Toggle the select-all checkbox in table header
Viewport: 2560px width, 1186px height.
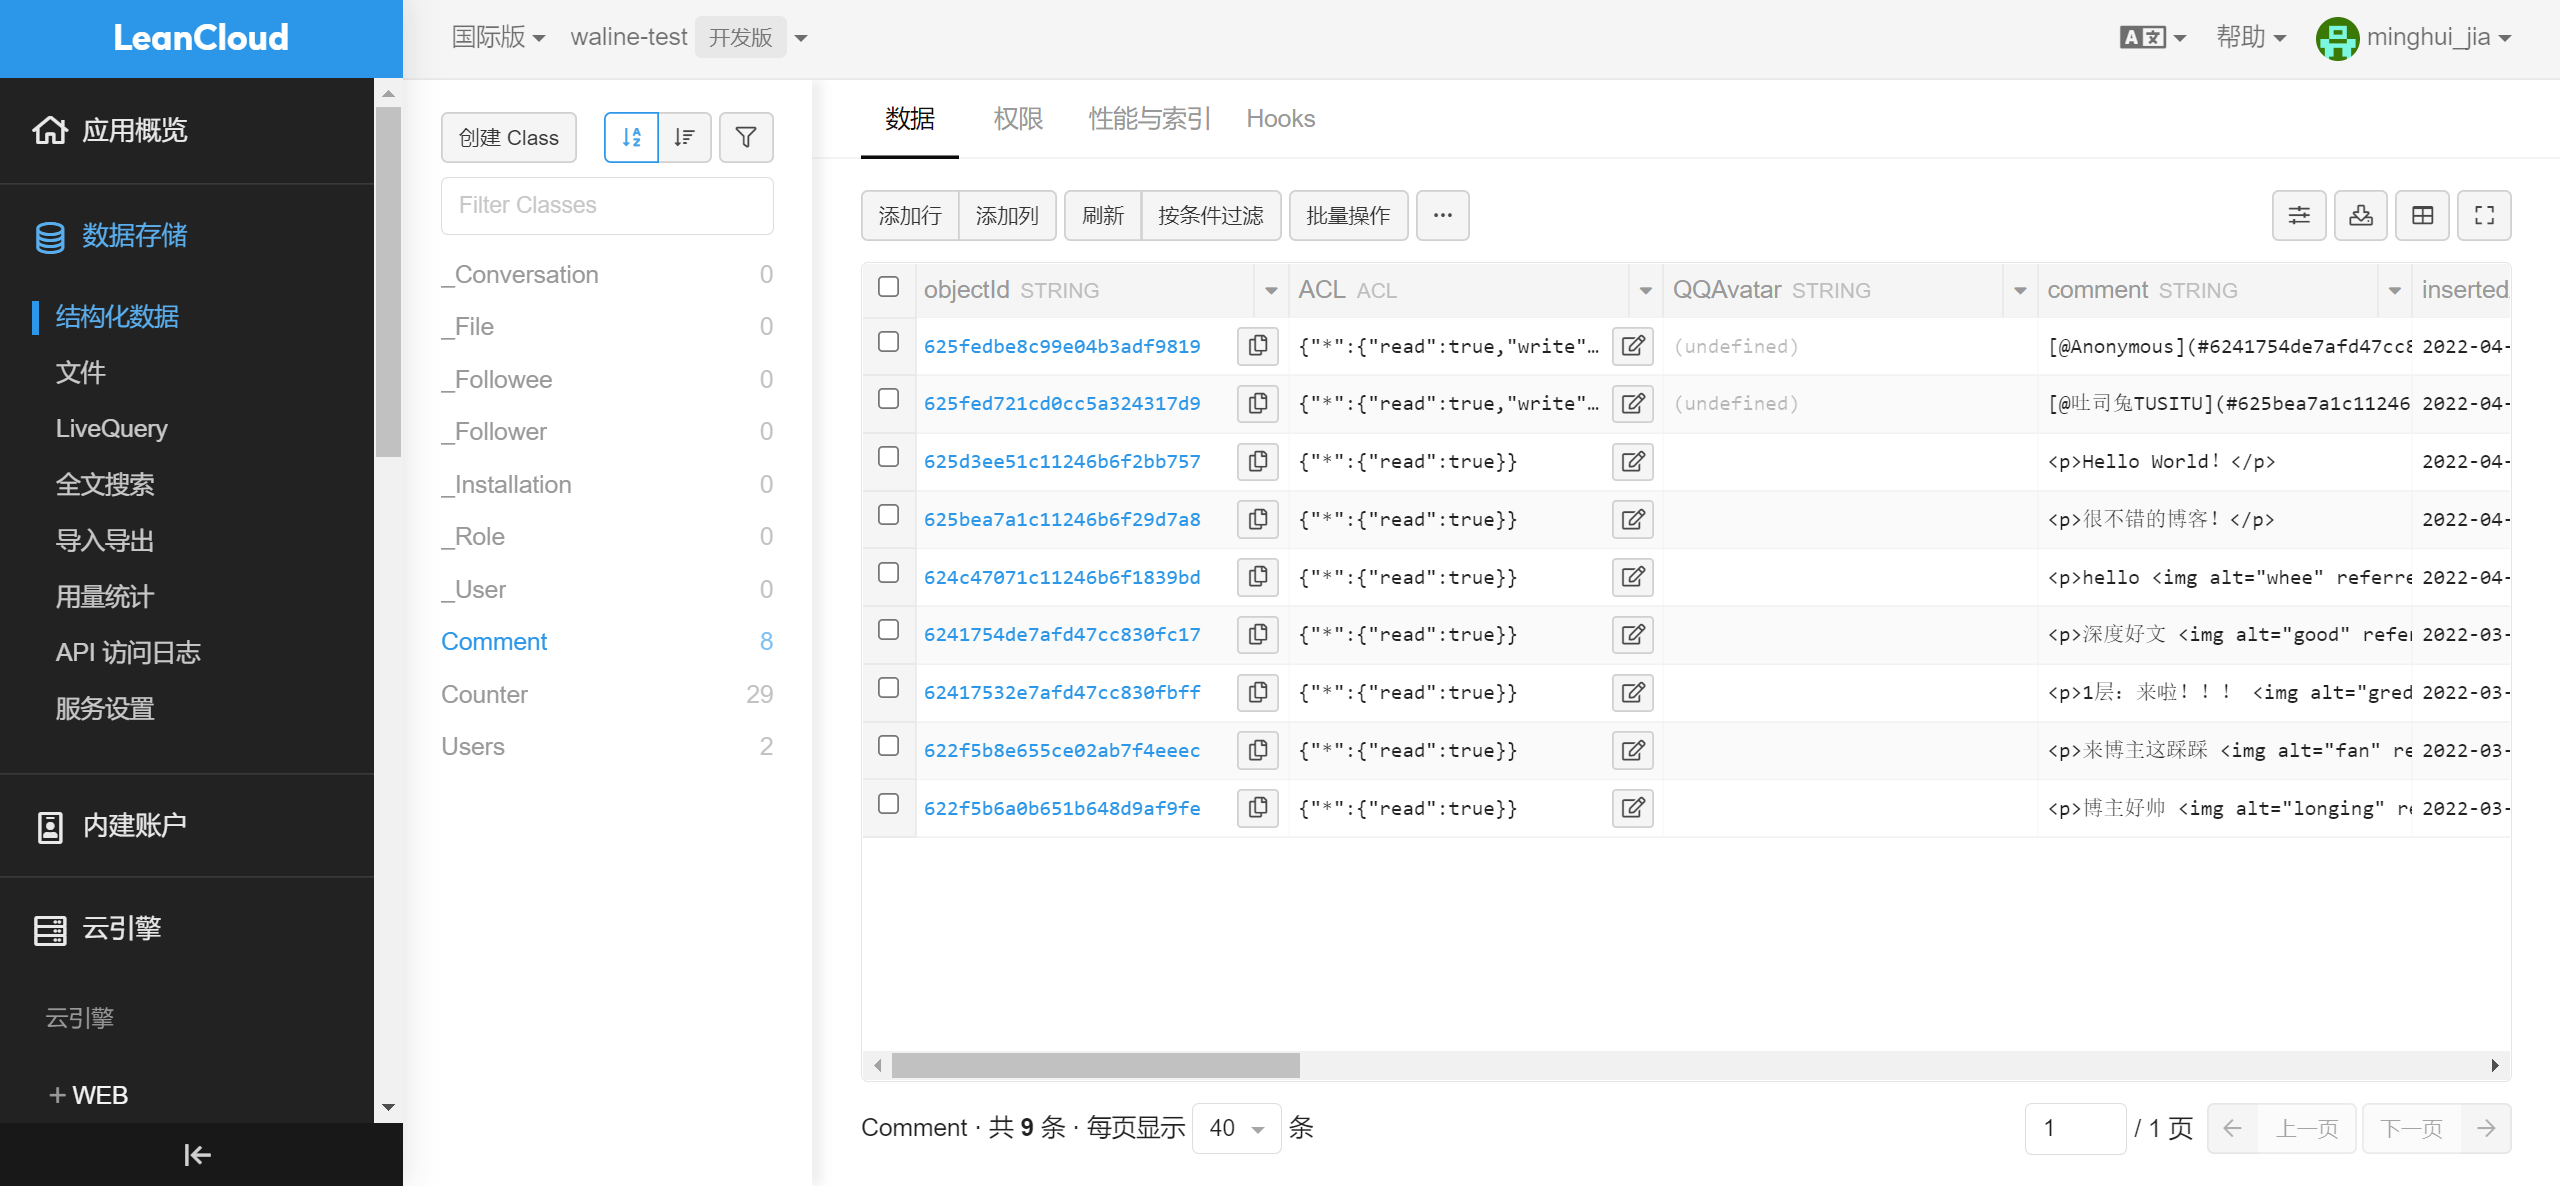[888, 286]
